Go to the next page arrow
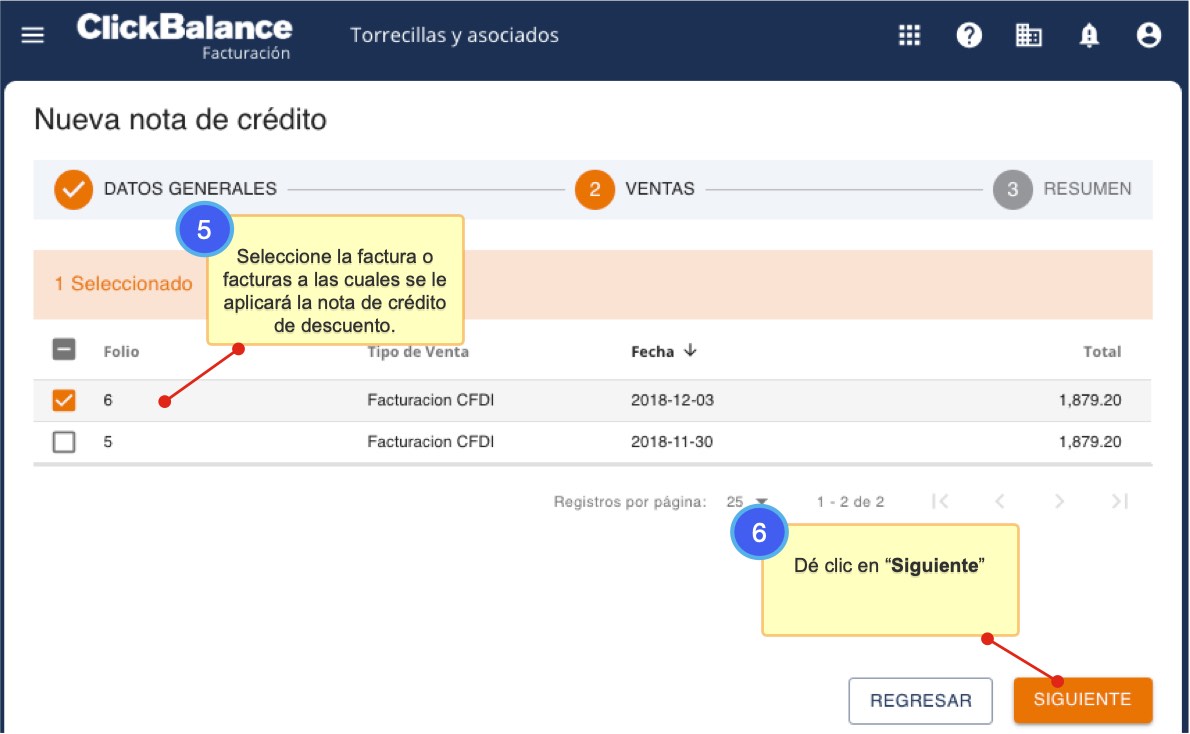The height and width of the screenshot is (734, 1190). point(1059,501)
